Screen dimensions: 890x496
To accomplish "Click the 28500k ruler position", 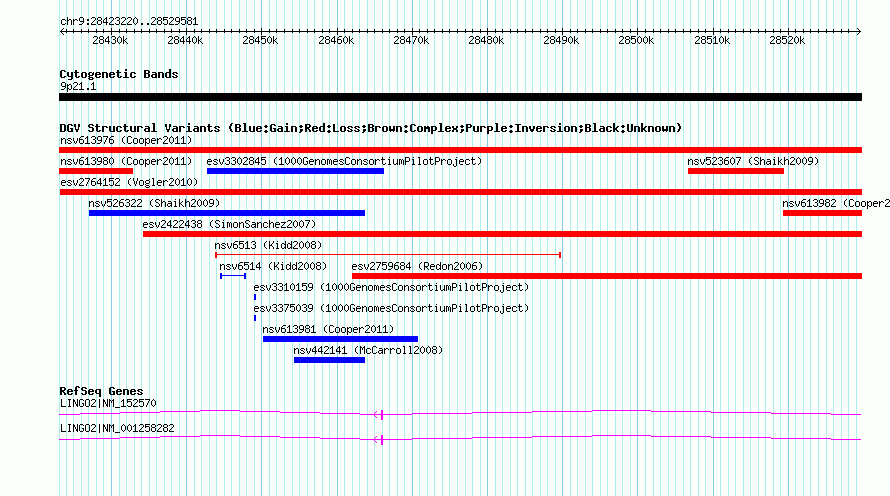I will (x=636, y=40).
